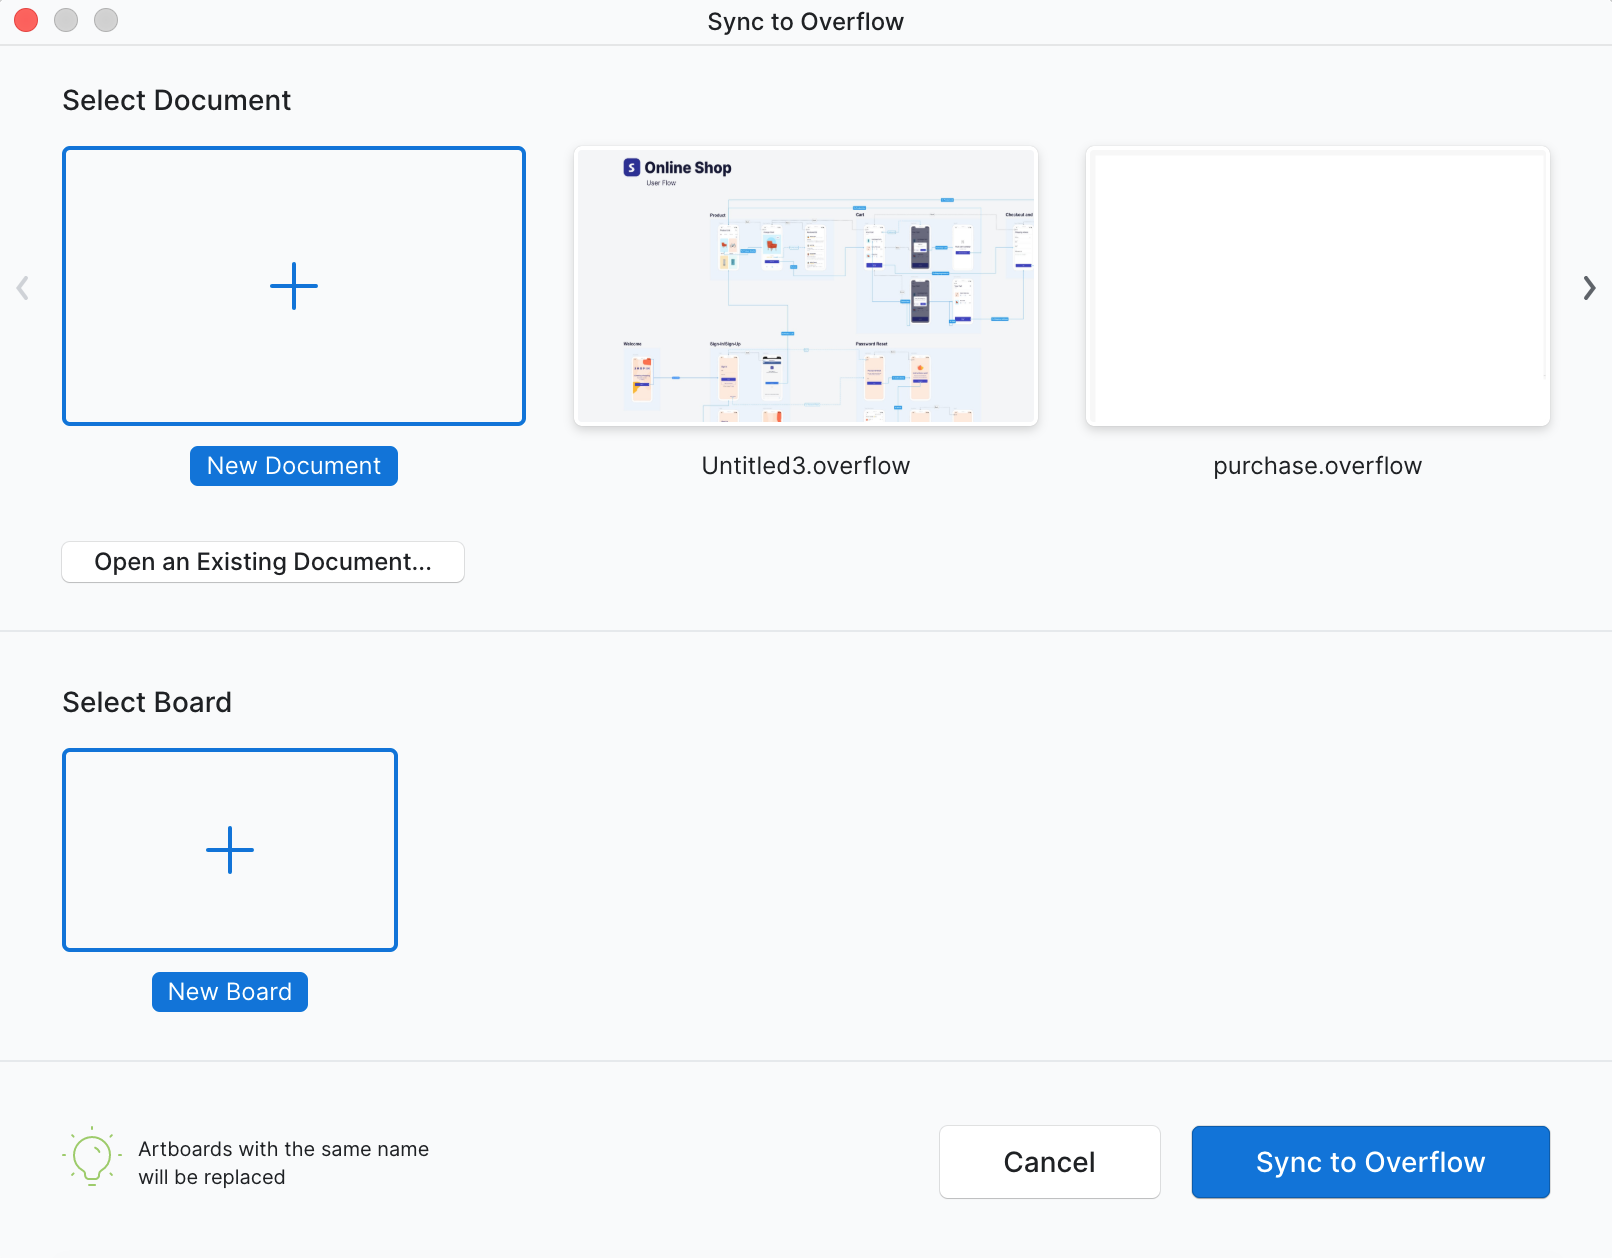1612x1258 pixels.
Task: Click the plus icon for New Document
Action: click(294, 286)
